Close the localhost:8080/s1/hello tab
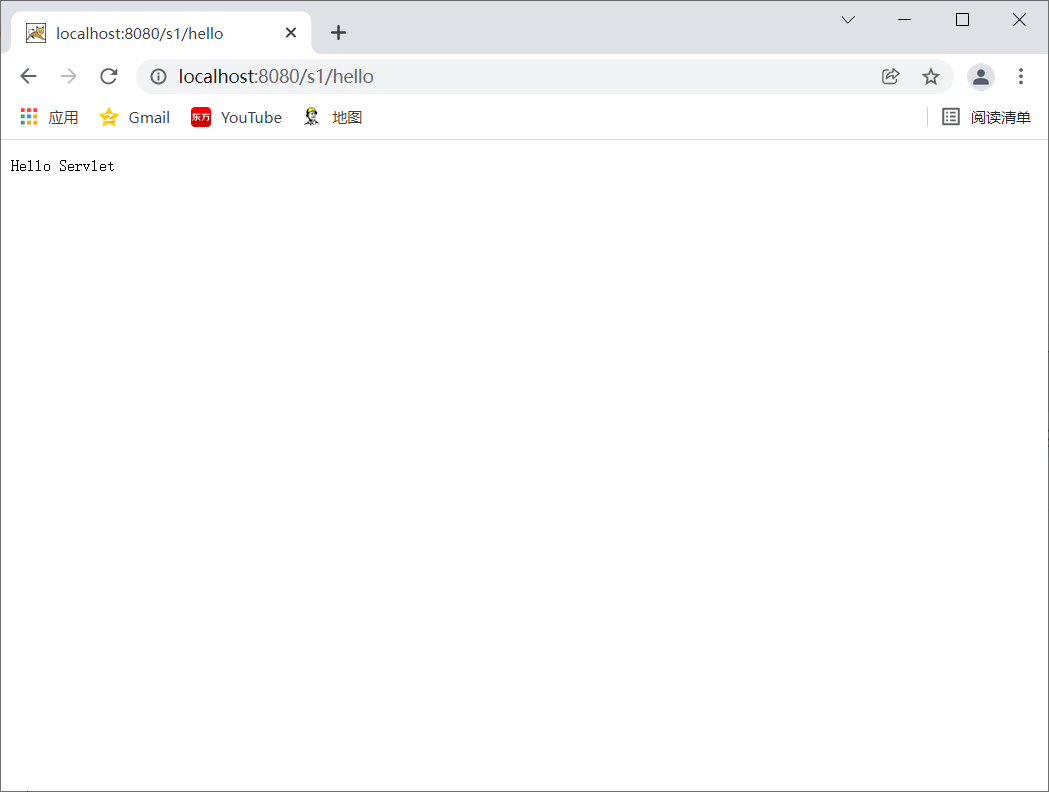1049x792 pixels. (291, 33)
